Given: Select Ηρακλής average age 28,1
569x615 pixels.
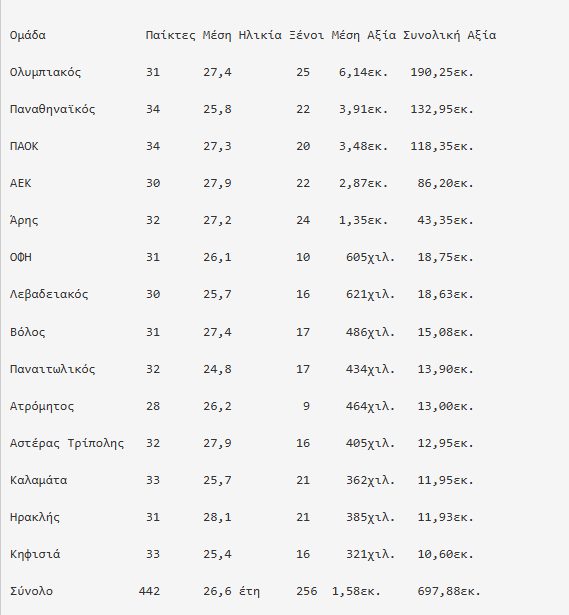Looking at the screenshot, I should (x=217, y=517).
